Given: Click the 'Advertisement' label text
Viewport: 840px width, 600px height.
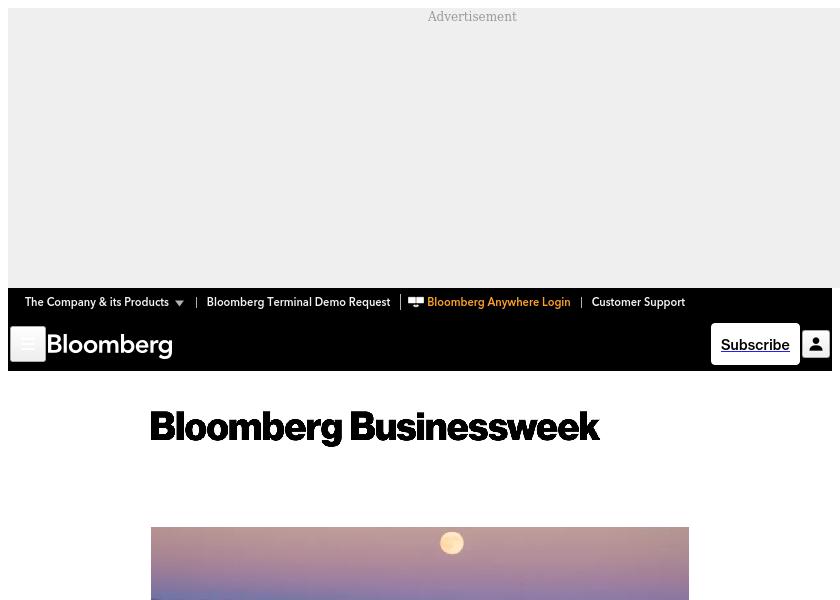Looking at the screenshot, I should 472,17.
